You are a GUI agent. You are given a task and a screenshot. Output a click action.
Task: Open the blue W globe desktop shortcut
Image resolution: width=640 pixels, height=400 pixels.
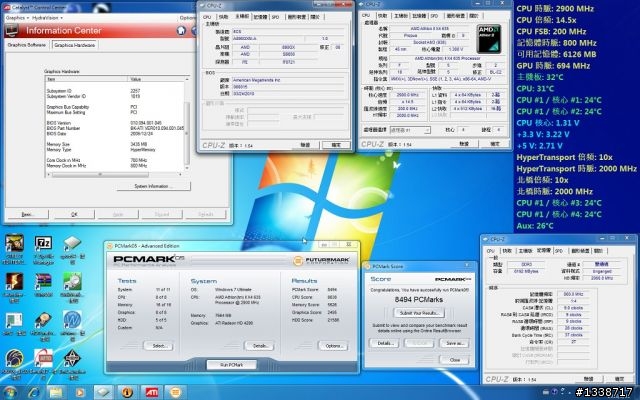tap(72, 320)
